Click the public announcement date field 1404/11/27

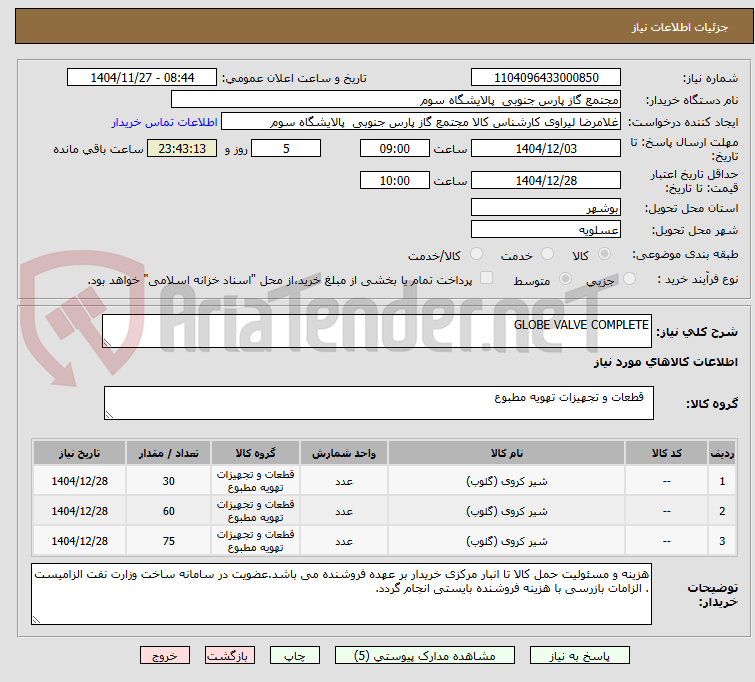[142, 78]
